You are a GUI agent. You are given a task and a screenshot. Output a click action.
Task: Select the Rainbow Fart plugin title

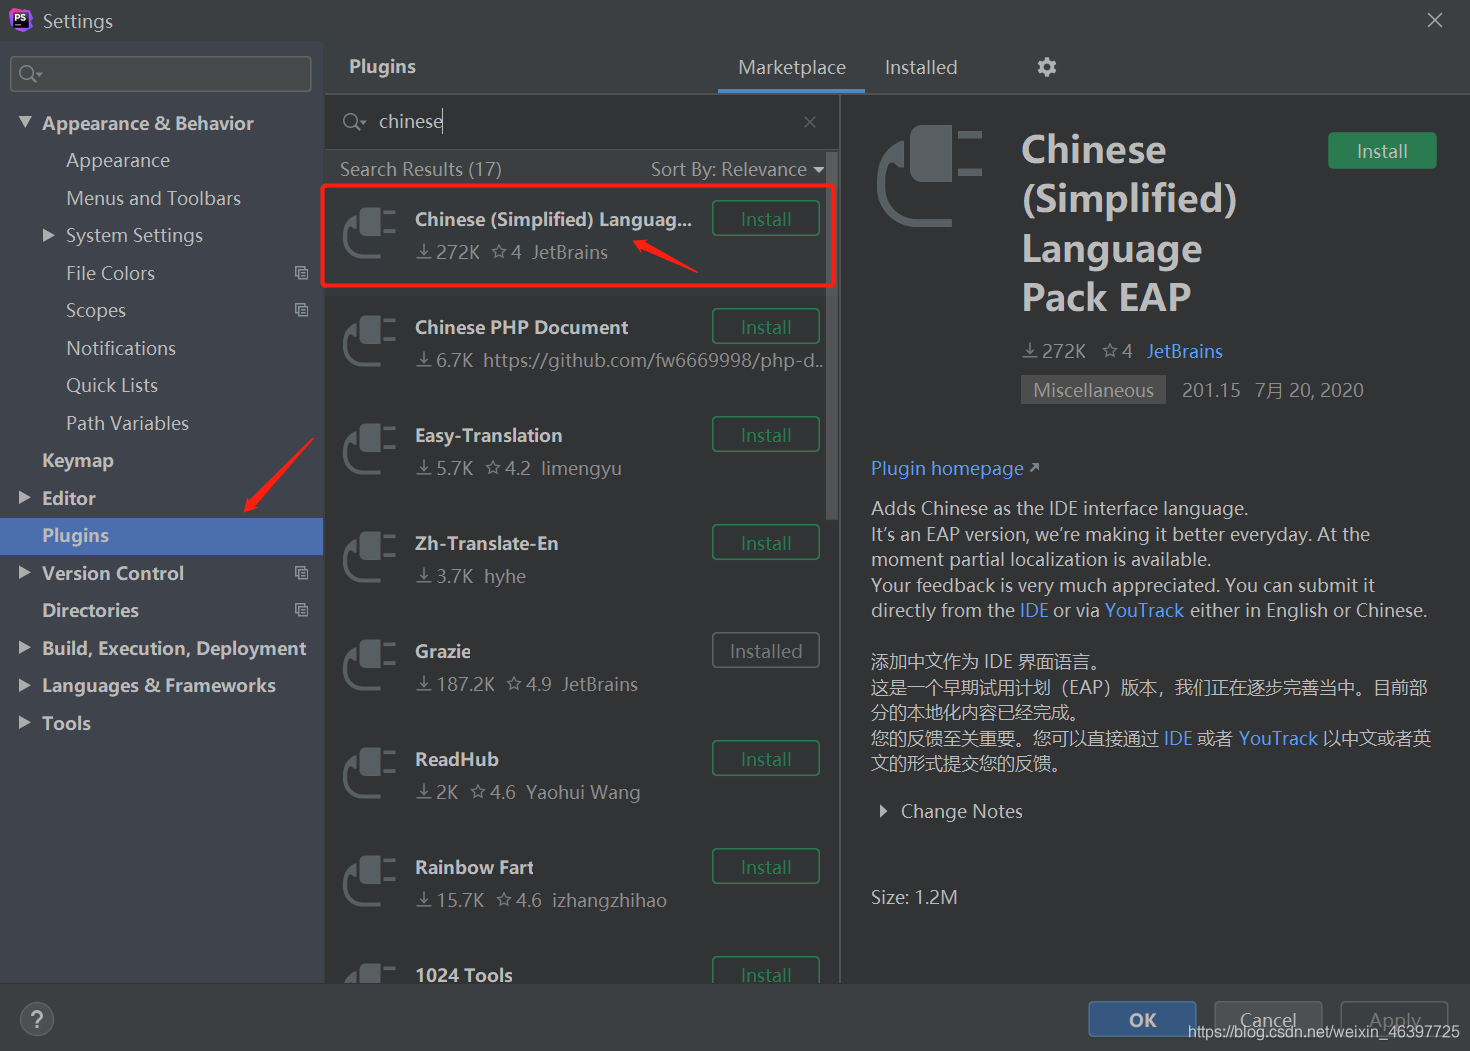[x=474, y=868]
